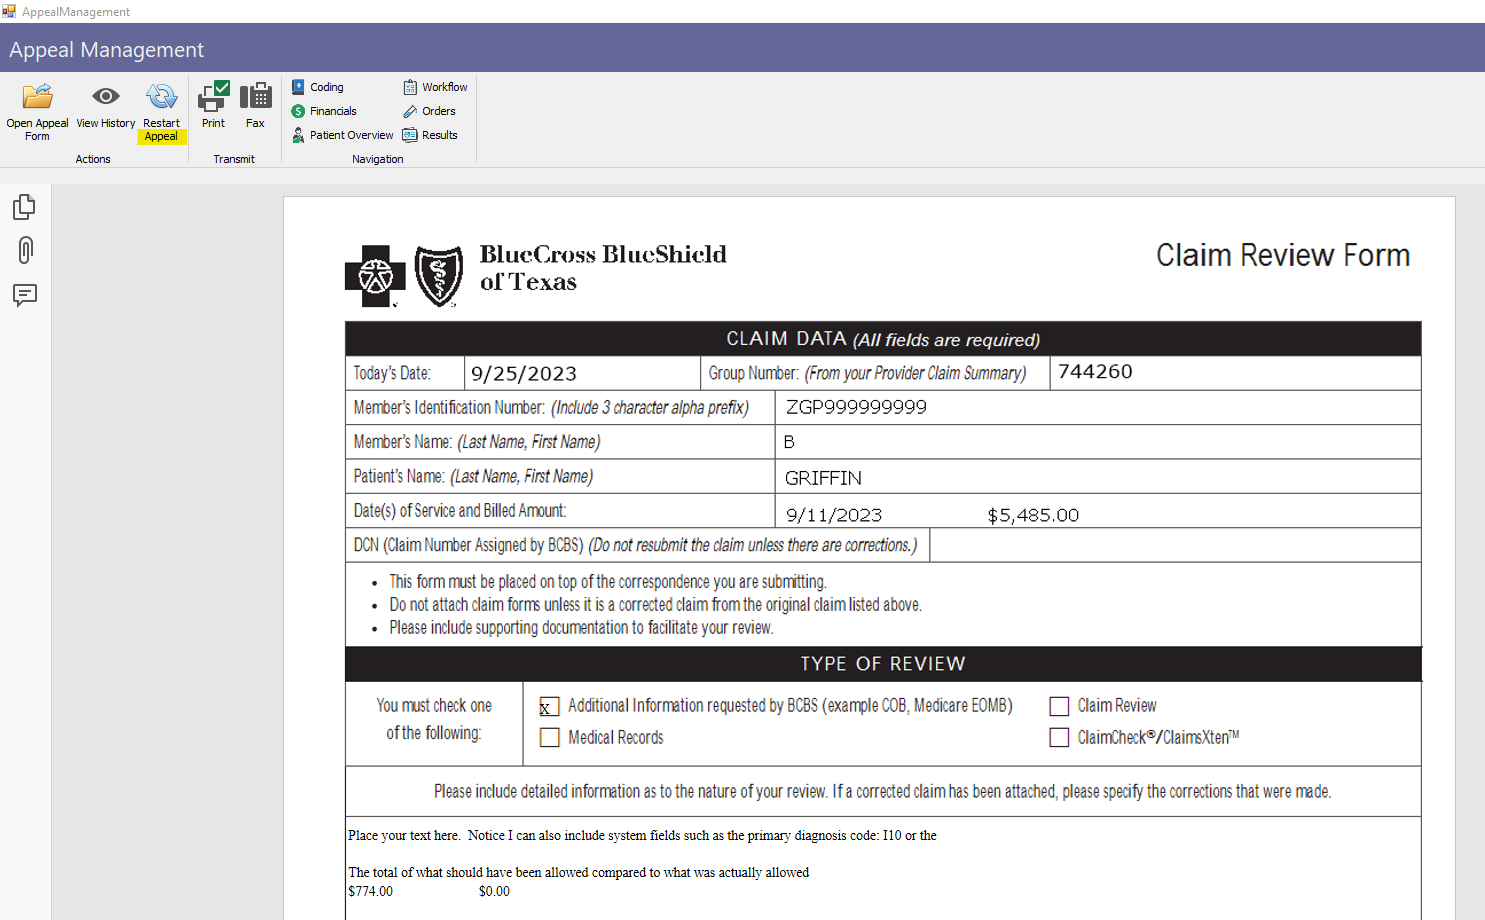Click the View History eye icon
1485x920 pixels.
tap(105, 97)
